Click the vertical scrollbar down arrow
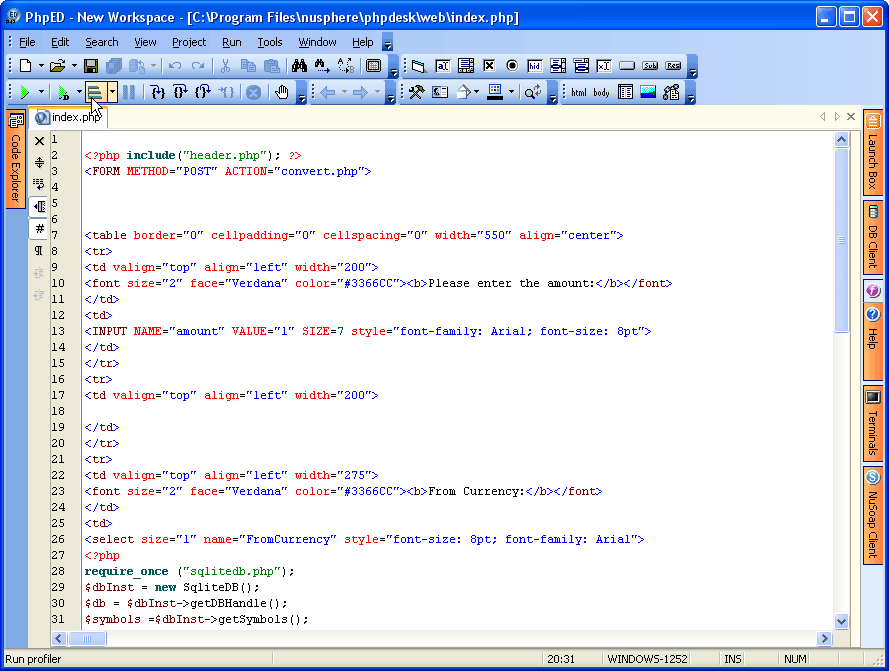Viewport: 889px width, 671px height. point(841,621)
